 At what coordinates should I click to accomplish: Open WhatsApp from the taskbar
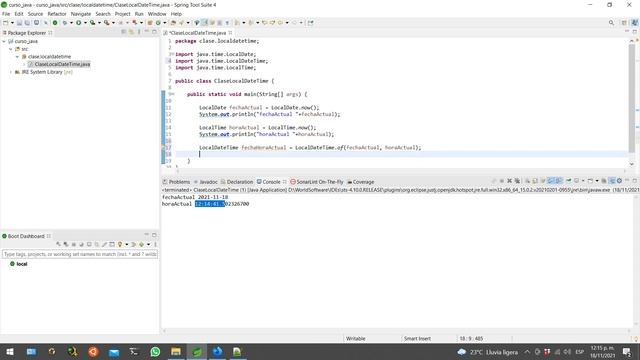pos(155,352)
